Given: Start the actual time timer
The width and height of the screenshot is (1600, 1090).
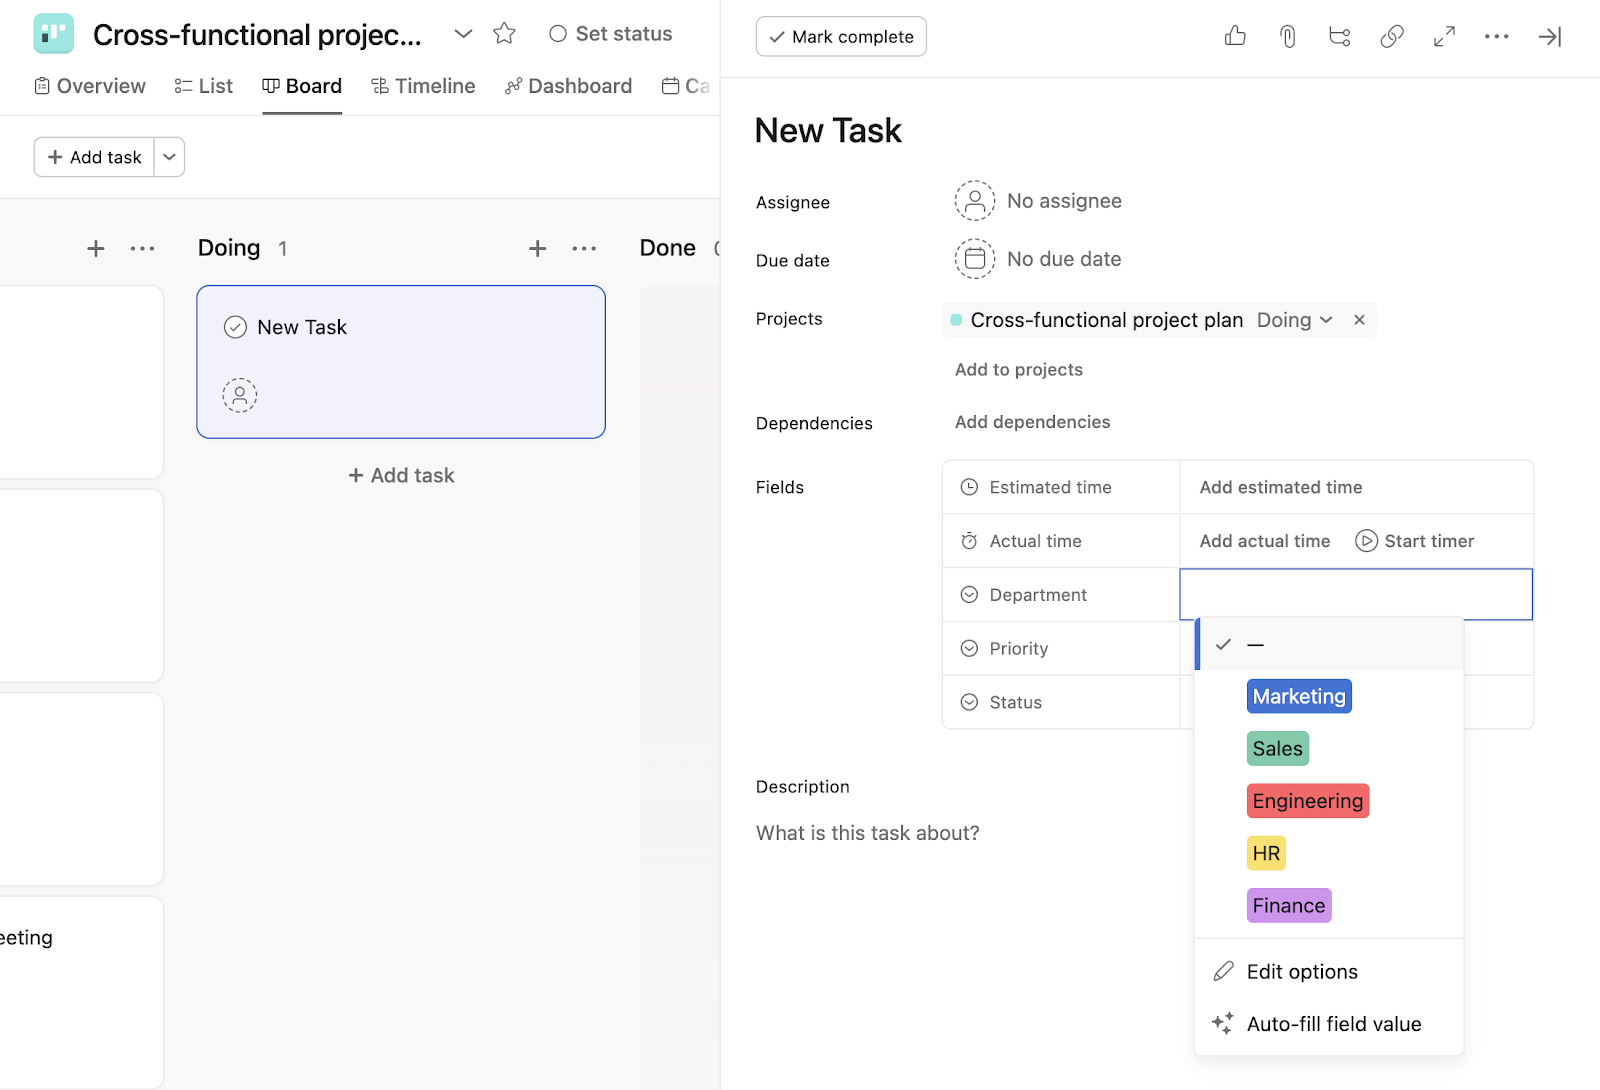Looking at the screenshot, I should coord(1414,541).
